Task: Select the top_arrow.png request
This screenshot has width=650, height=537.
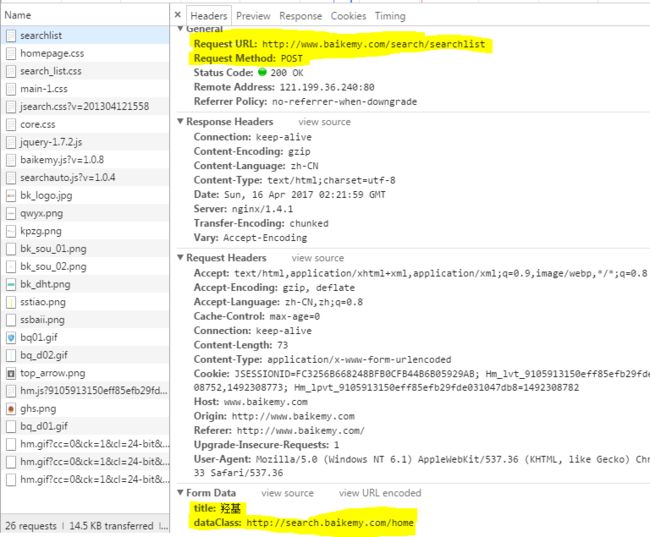Action: (x=85, y=373)
